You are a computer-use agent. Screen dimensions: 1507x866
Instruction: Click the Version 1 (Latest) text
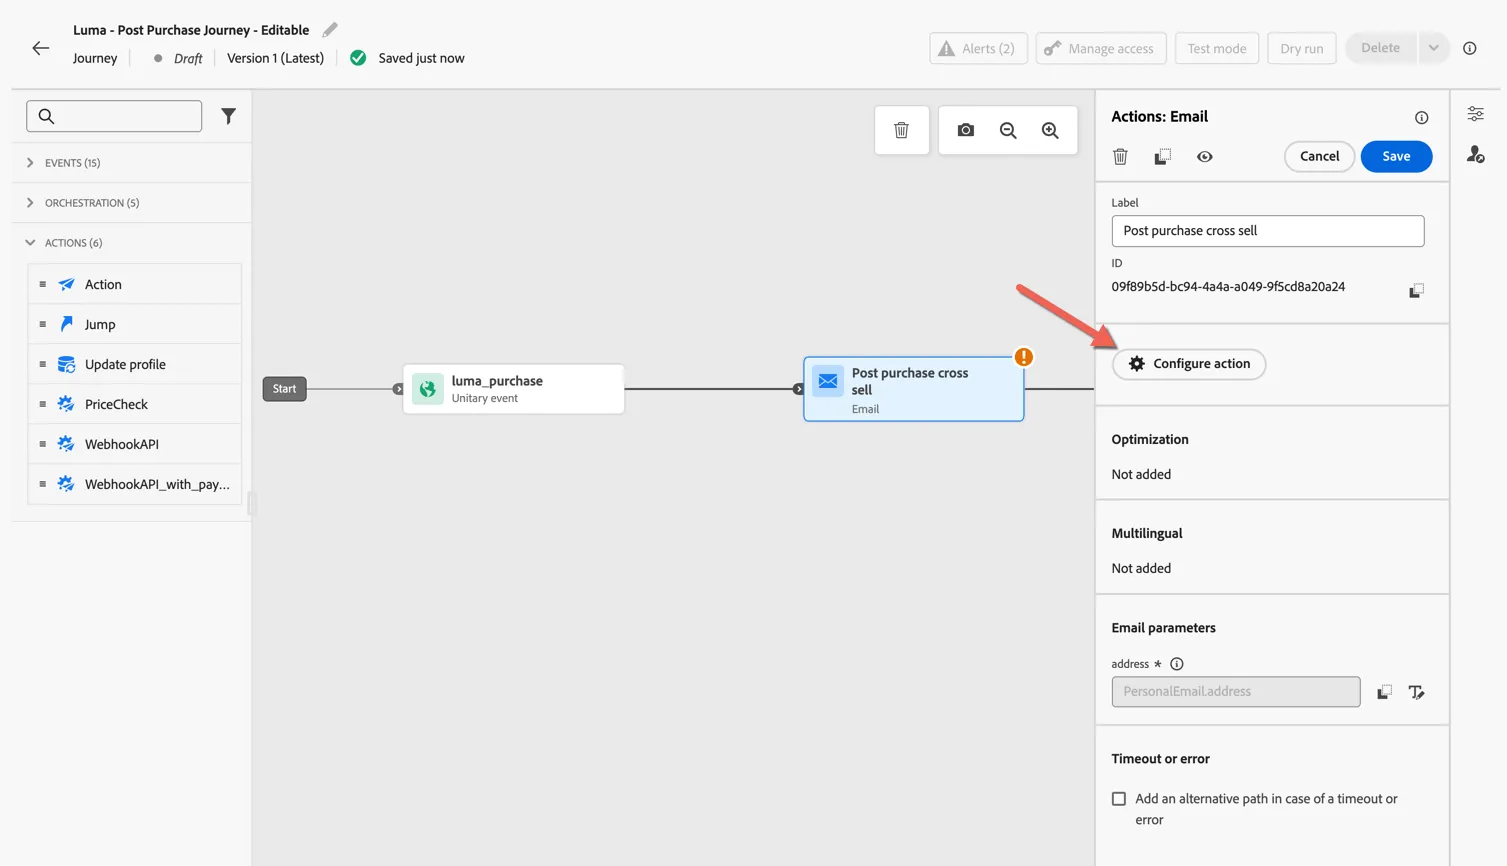(275, 58)
